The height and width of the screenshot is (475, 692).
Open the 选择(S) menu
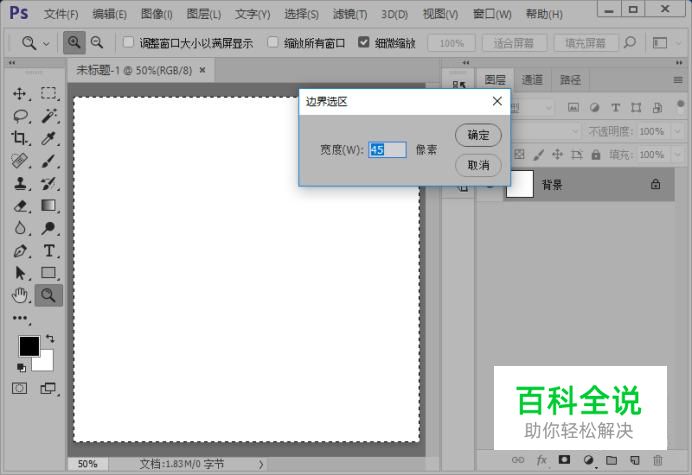pos(301,14)
